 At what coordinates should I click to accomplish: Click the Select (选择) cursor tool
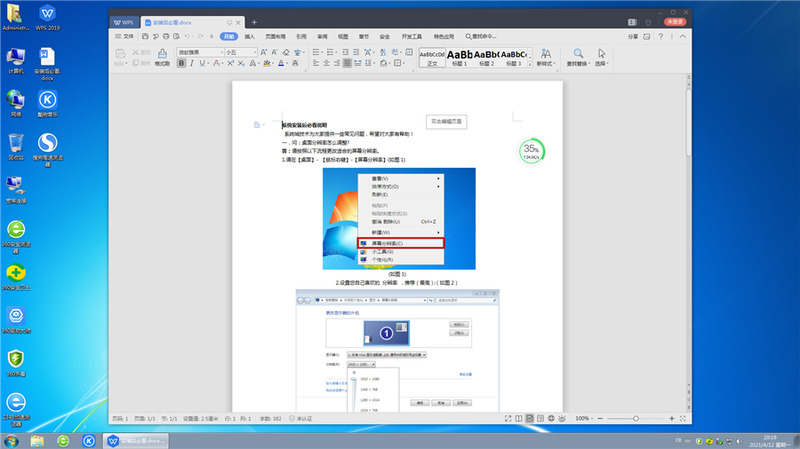coord(602,58)
